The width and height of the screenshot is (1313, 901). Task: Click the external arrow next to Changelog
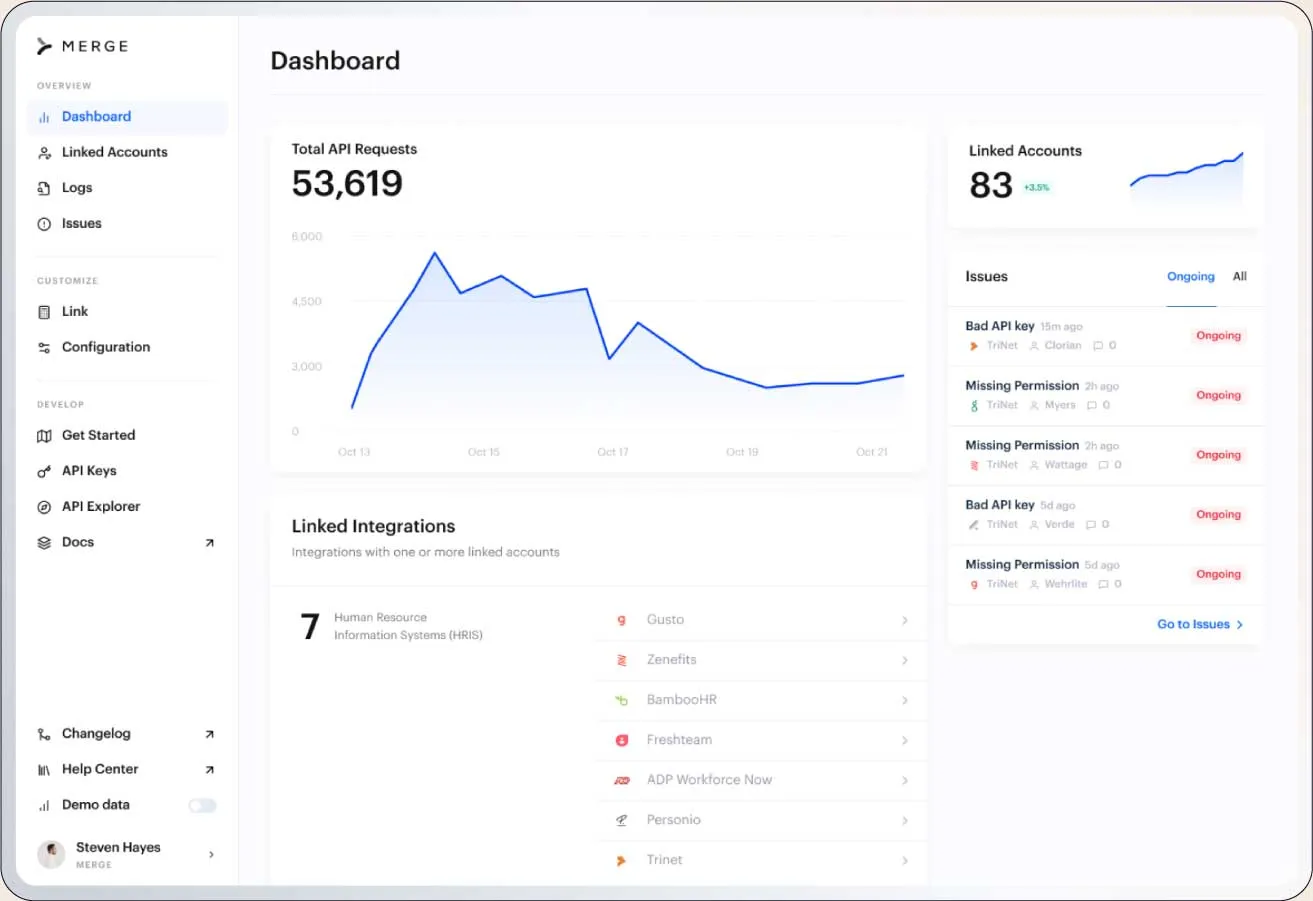click(209, 734)
